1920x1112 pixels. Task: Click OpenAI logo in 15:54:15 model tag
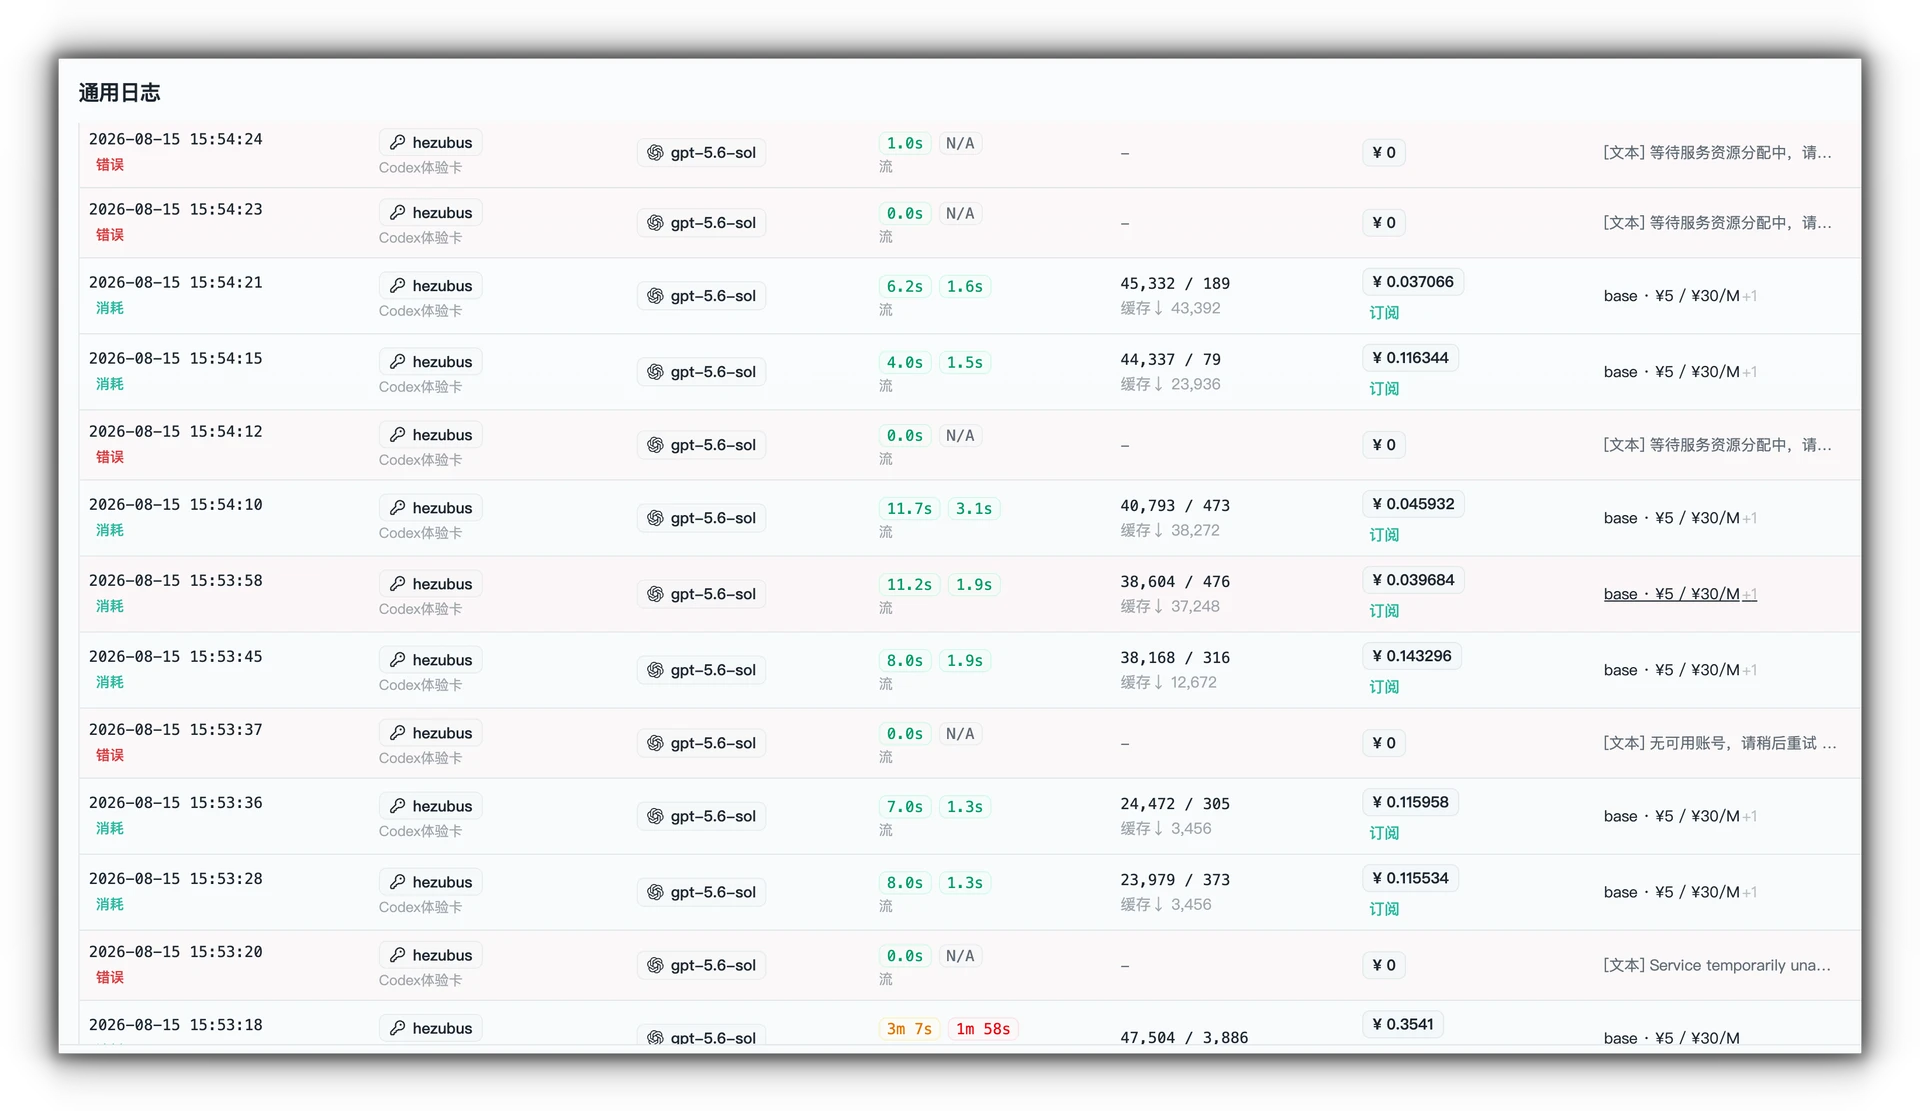655,371
